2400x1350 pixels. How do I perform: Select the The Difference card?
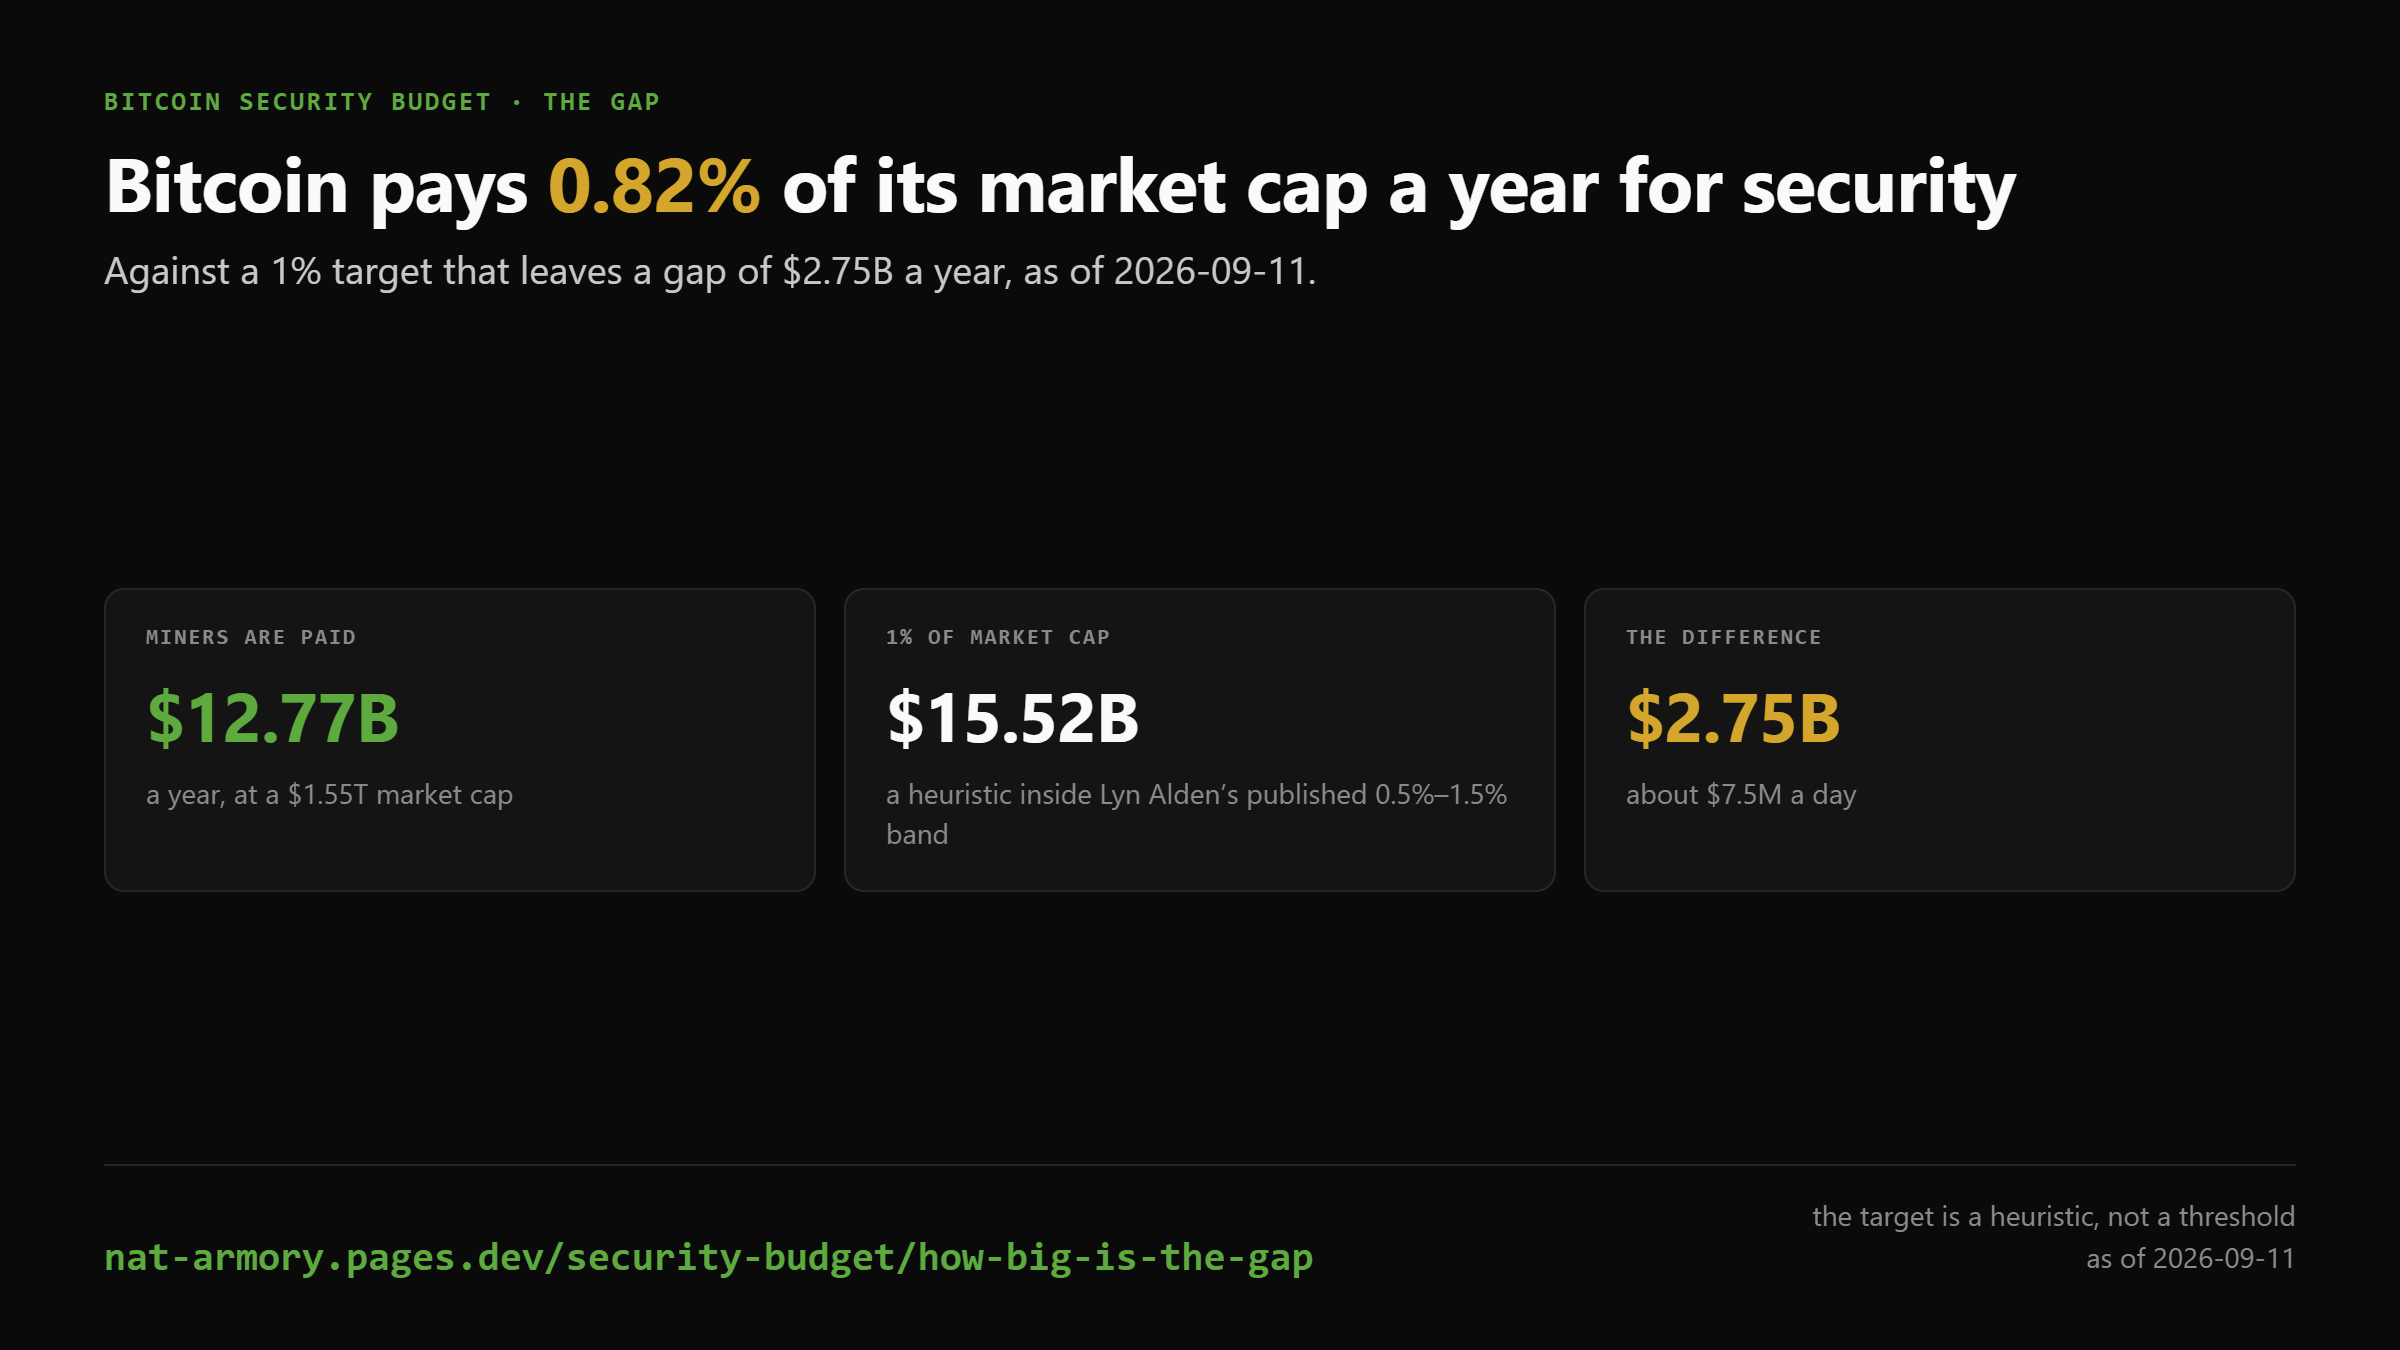click(x=1940, y=740)
